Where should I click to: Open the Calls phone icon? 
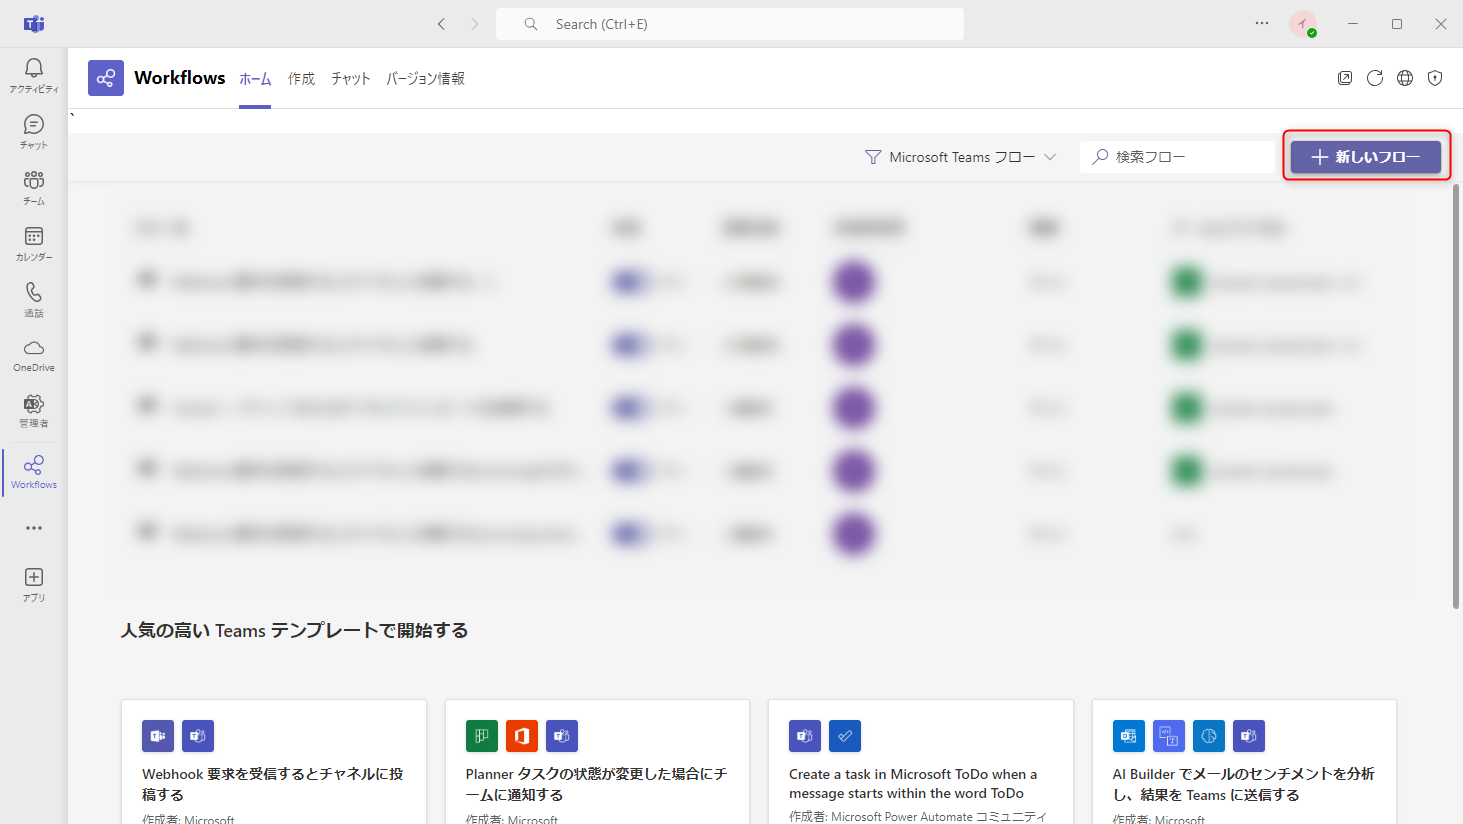[34, 299]
